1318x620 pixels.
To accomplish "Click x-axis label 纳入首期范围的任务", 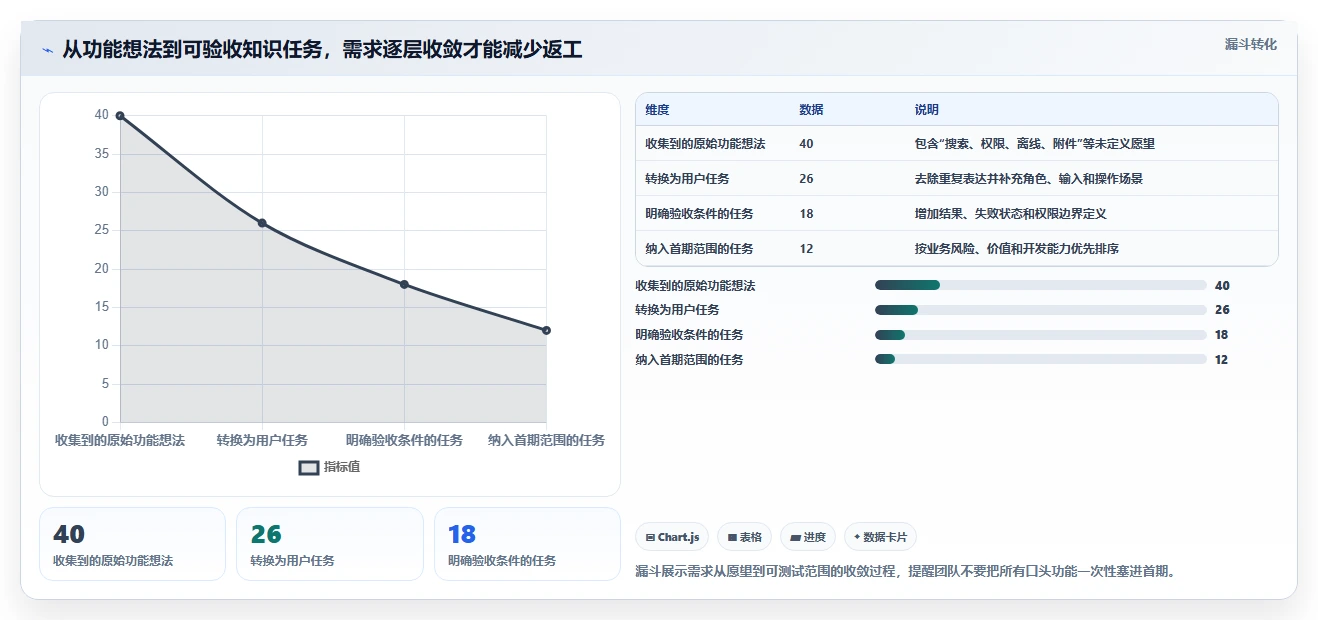I will (x=546, y=440).
